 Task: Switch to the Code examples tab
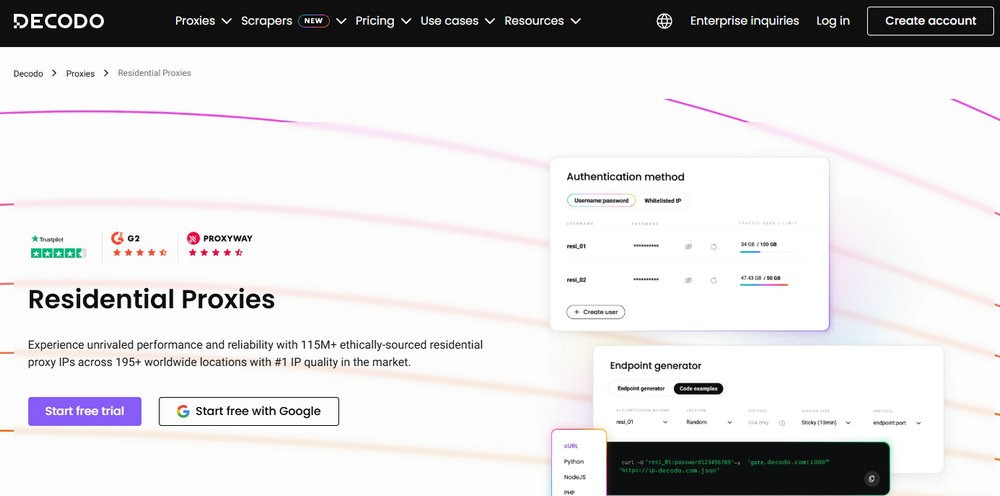tap(698, 388)
